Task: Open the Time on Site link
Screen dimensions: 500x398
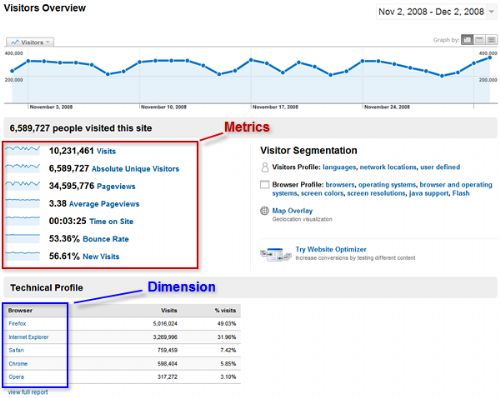Action: (x=111, y=221)
